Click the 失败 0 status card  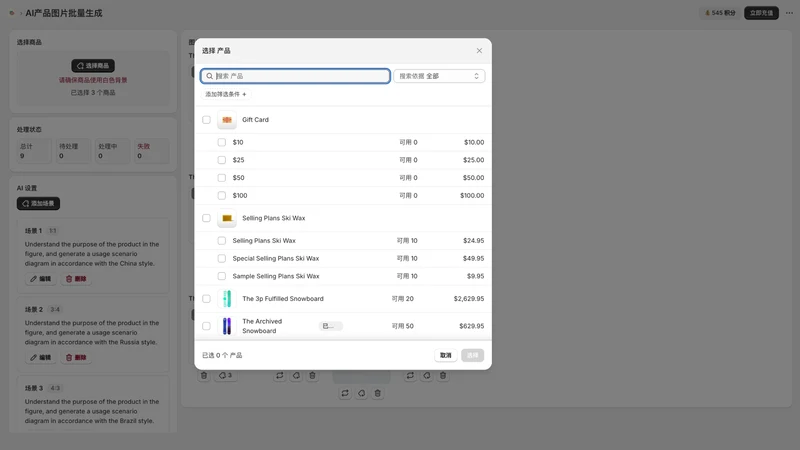151,151
